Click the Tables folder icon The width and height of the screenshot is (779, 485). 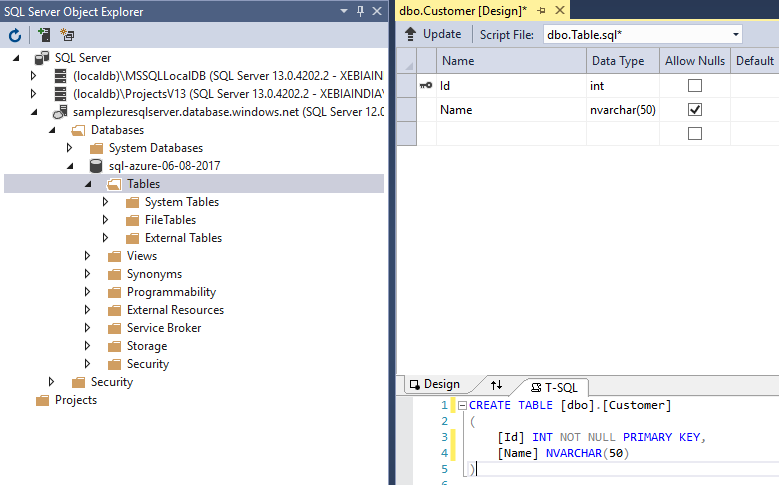114,184
